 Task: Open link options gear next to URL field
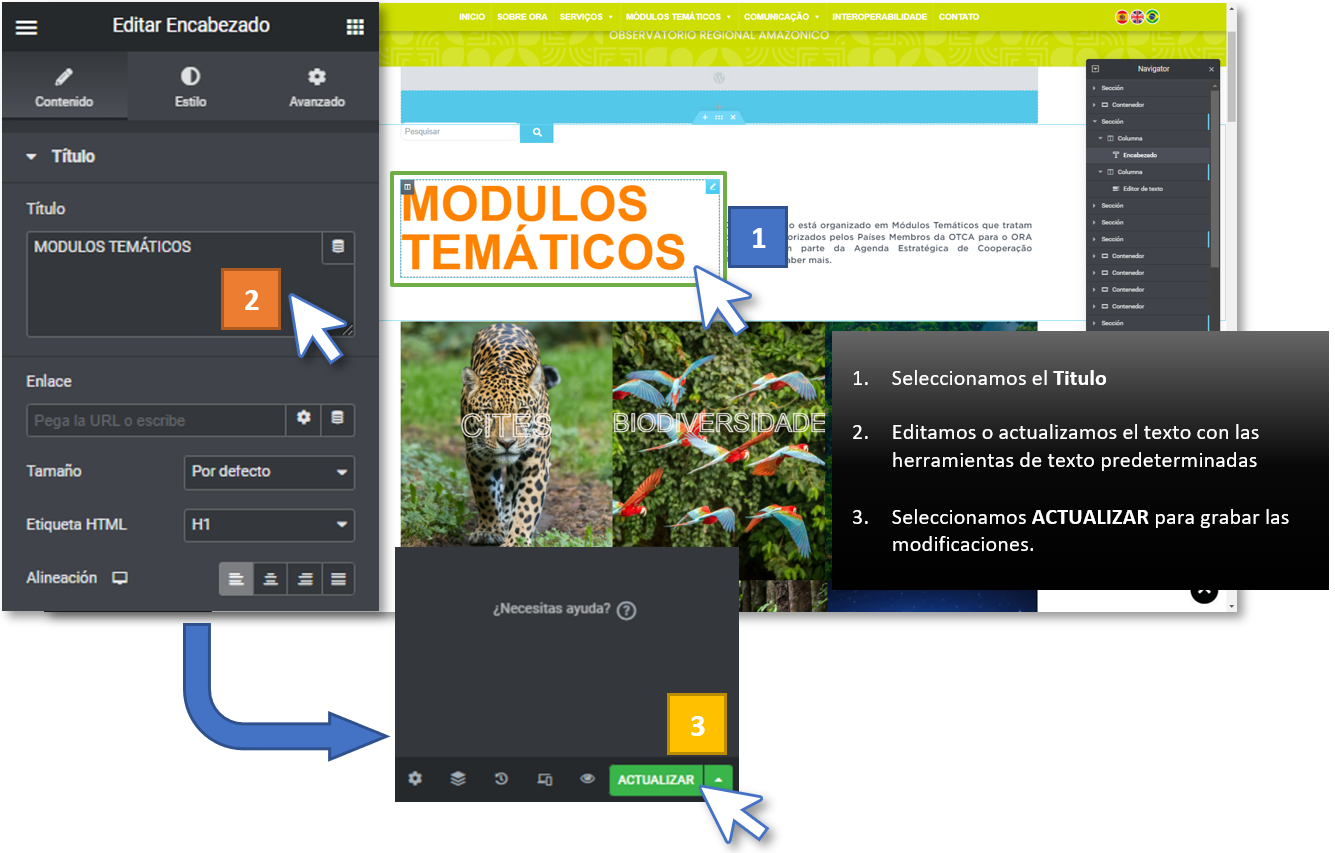(304, 419)
